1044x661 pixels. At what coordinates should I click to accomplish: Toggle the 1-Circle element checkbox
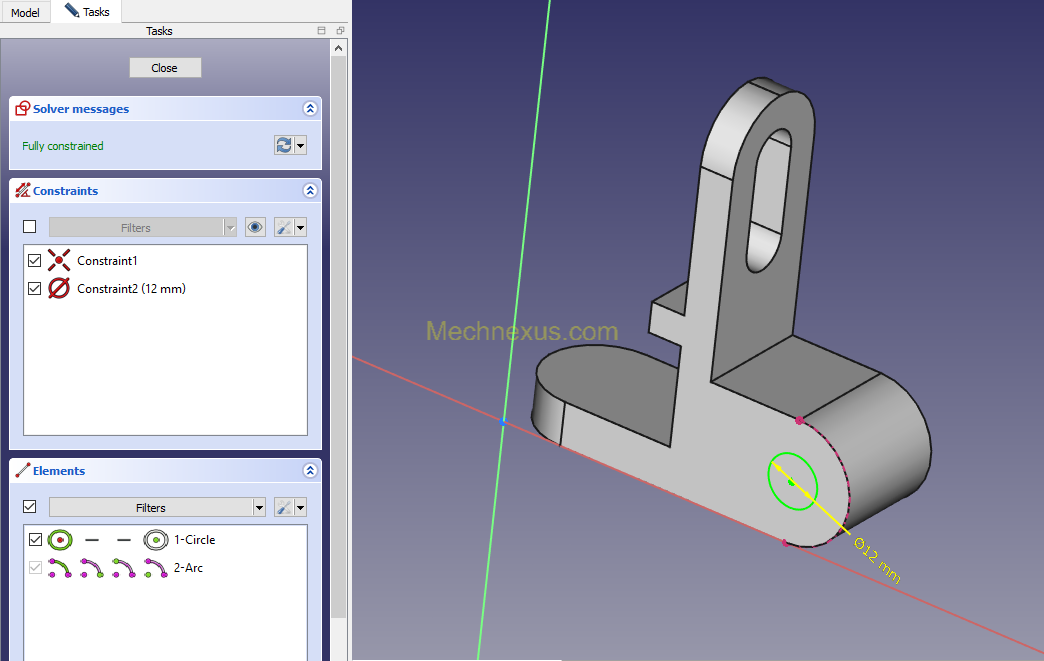click(35, 540)
